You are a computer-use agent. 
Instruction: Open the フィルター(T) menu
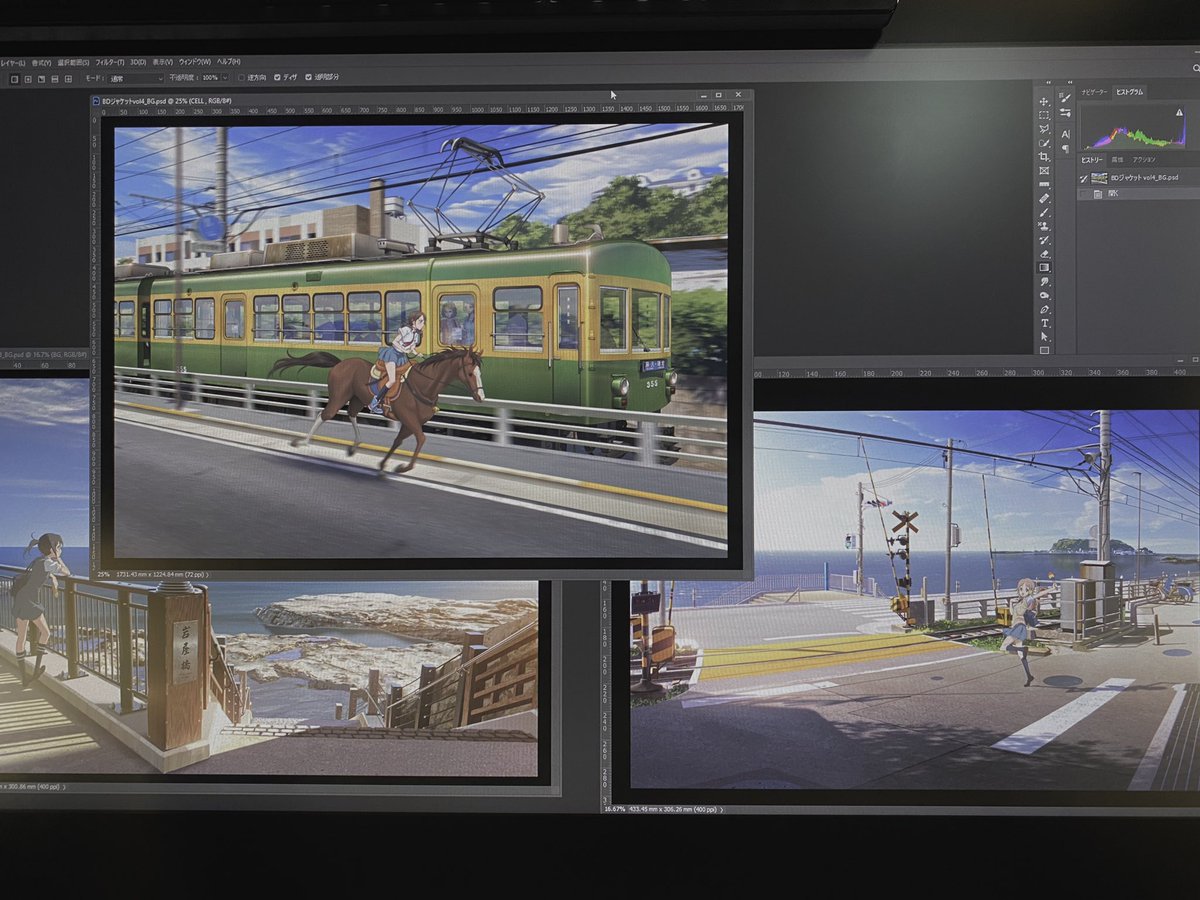[x=110, y=63]
